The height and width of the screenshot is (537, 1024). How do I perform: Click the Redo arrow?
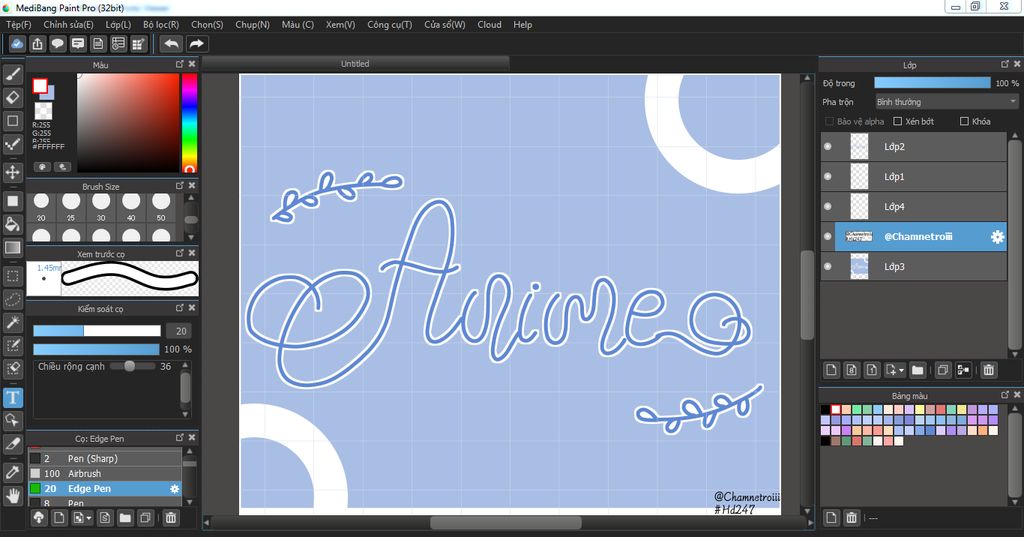click(x=196, y=44)
